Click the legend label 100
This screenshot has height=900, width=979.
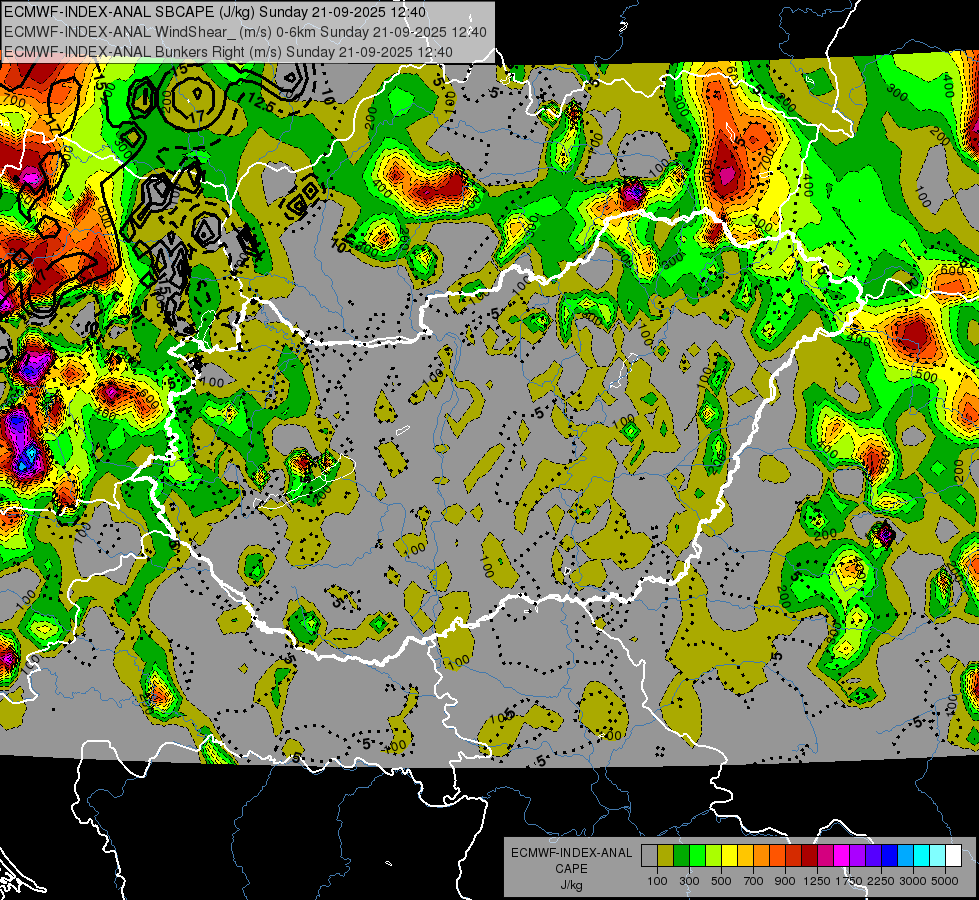[x=657, y=881]
